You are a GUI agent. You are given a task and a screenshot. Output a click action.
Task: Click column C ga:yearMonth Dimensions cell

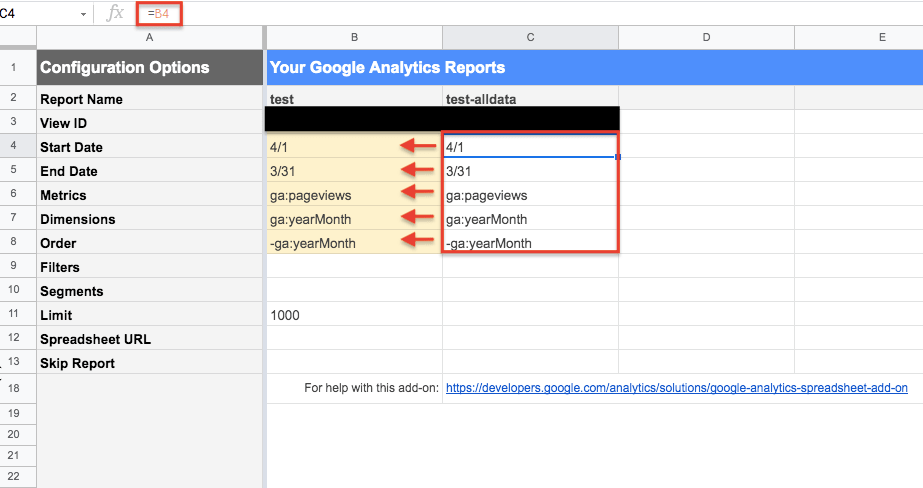[530, 218]
